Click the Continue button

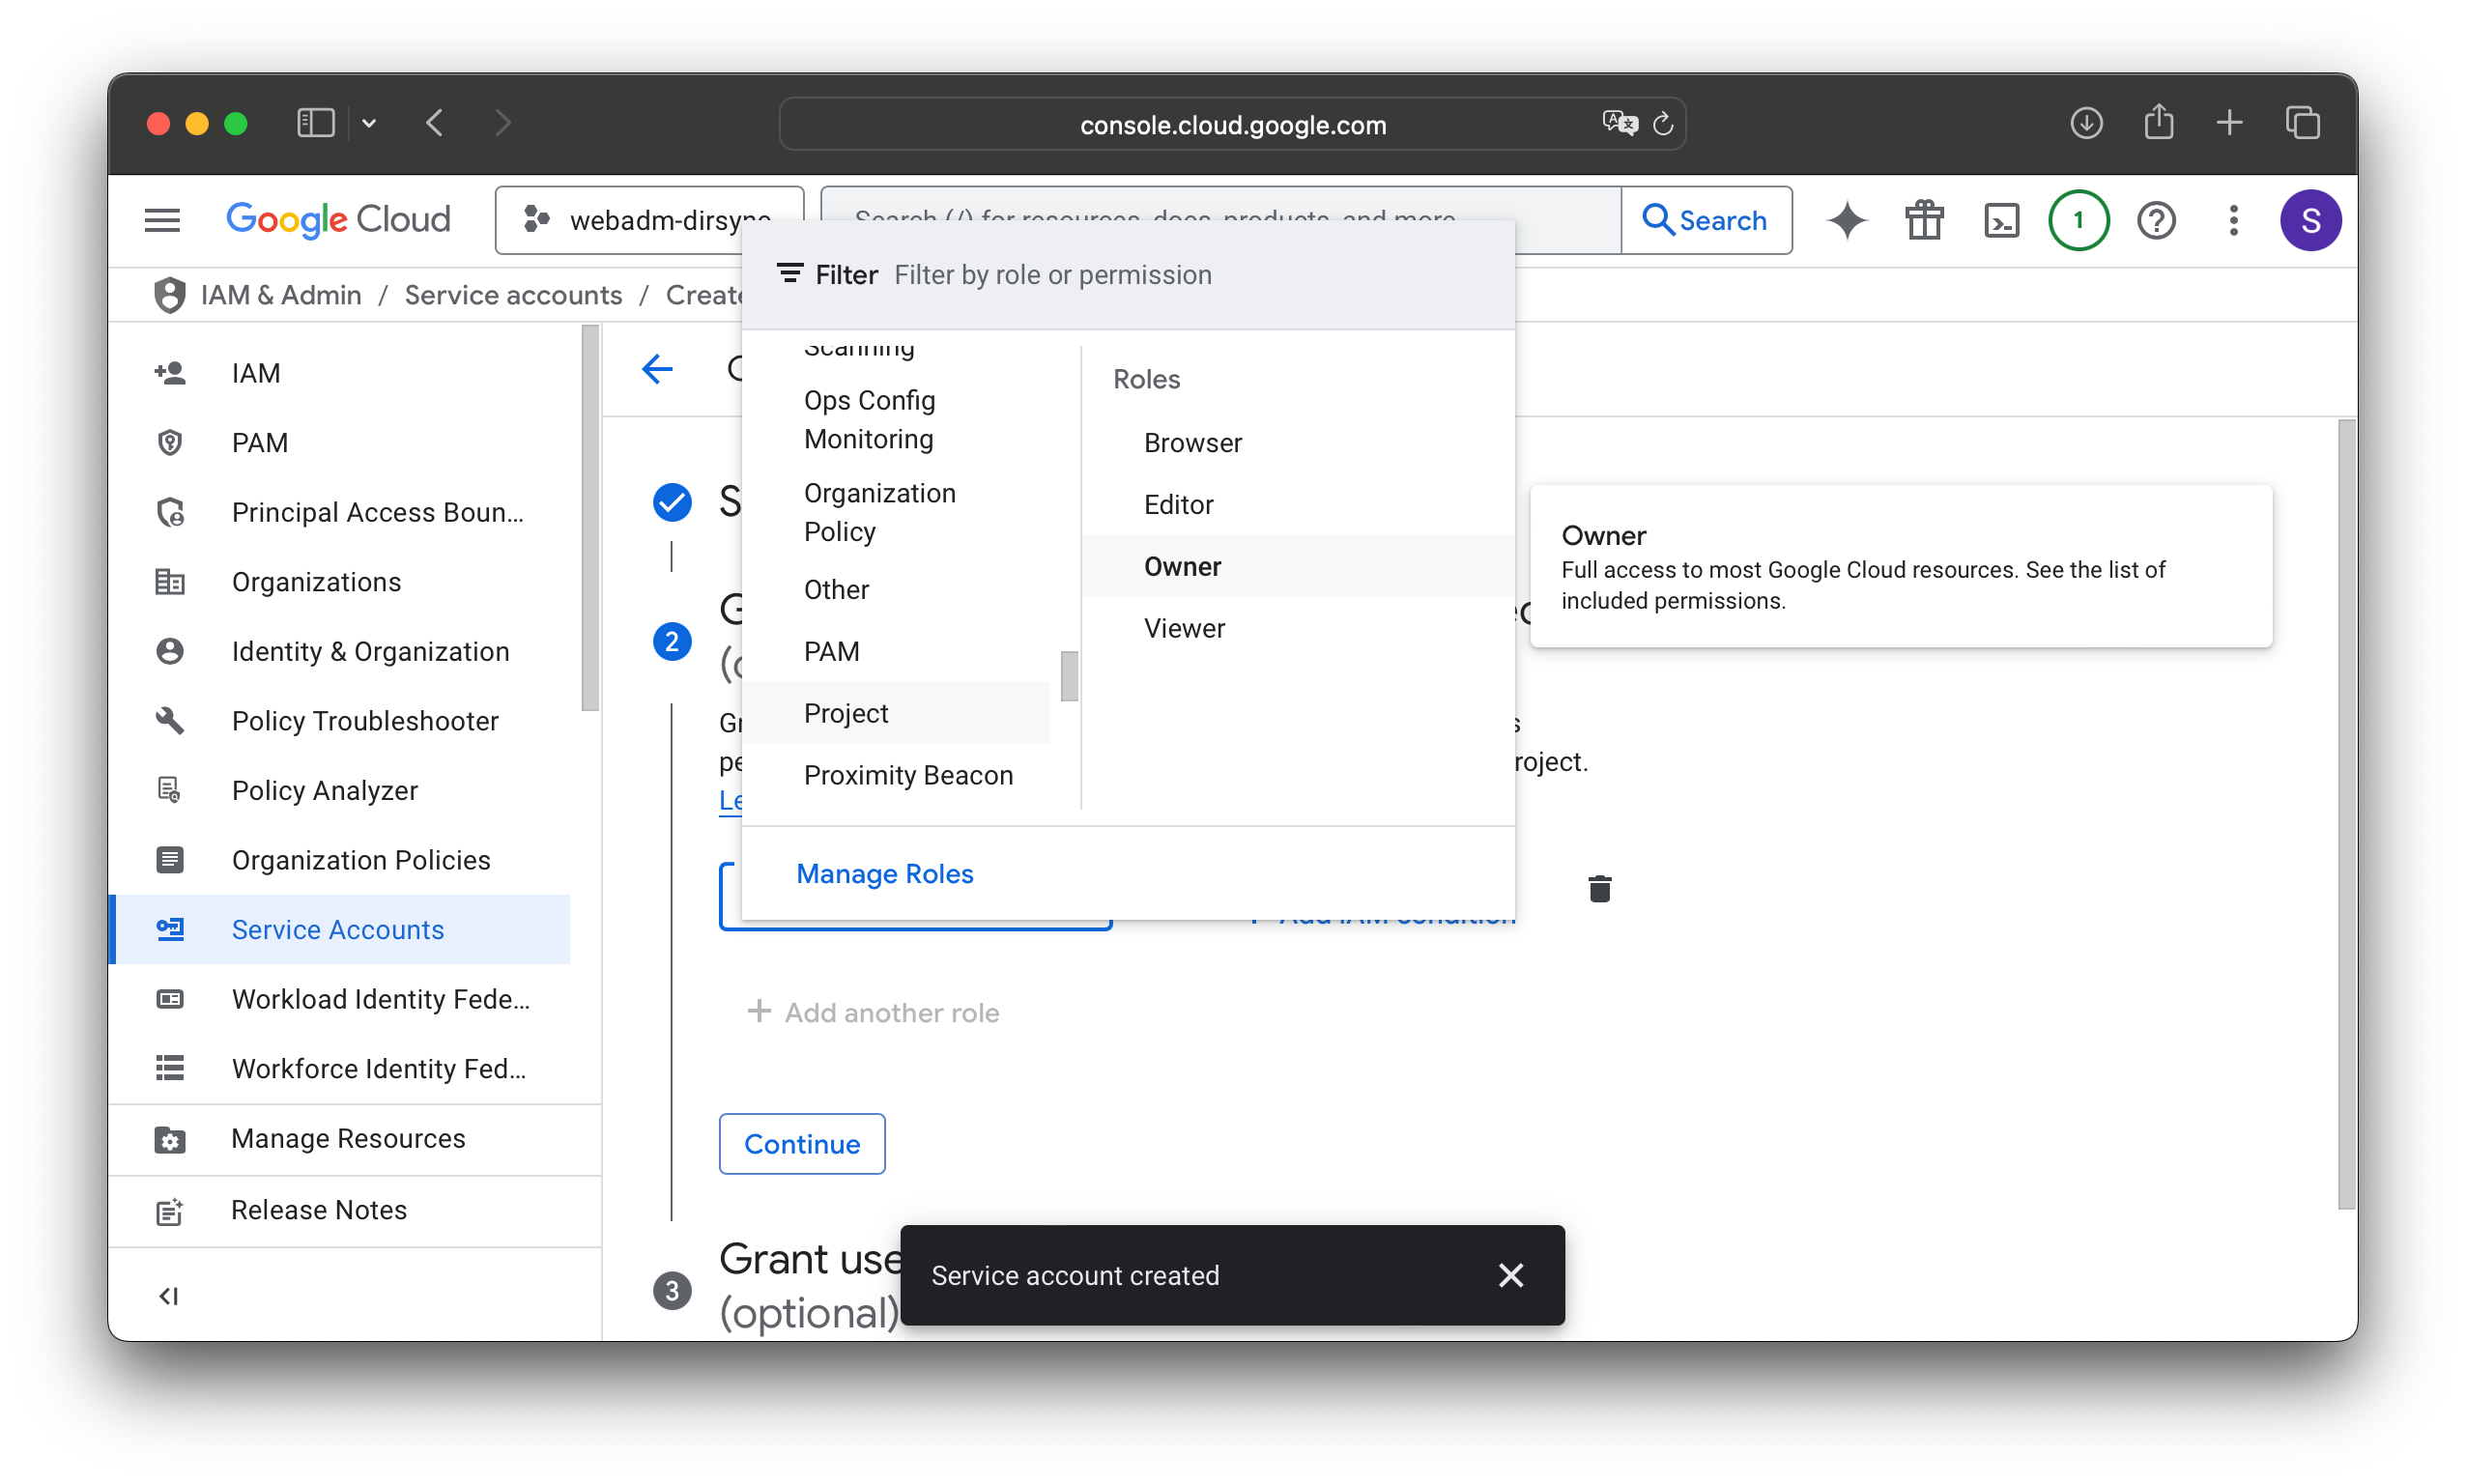(x=801, y=1143)
